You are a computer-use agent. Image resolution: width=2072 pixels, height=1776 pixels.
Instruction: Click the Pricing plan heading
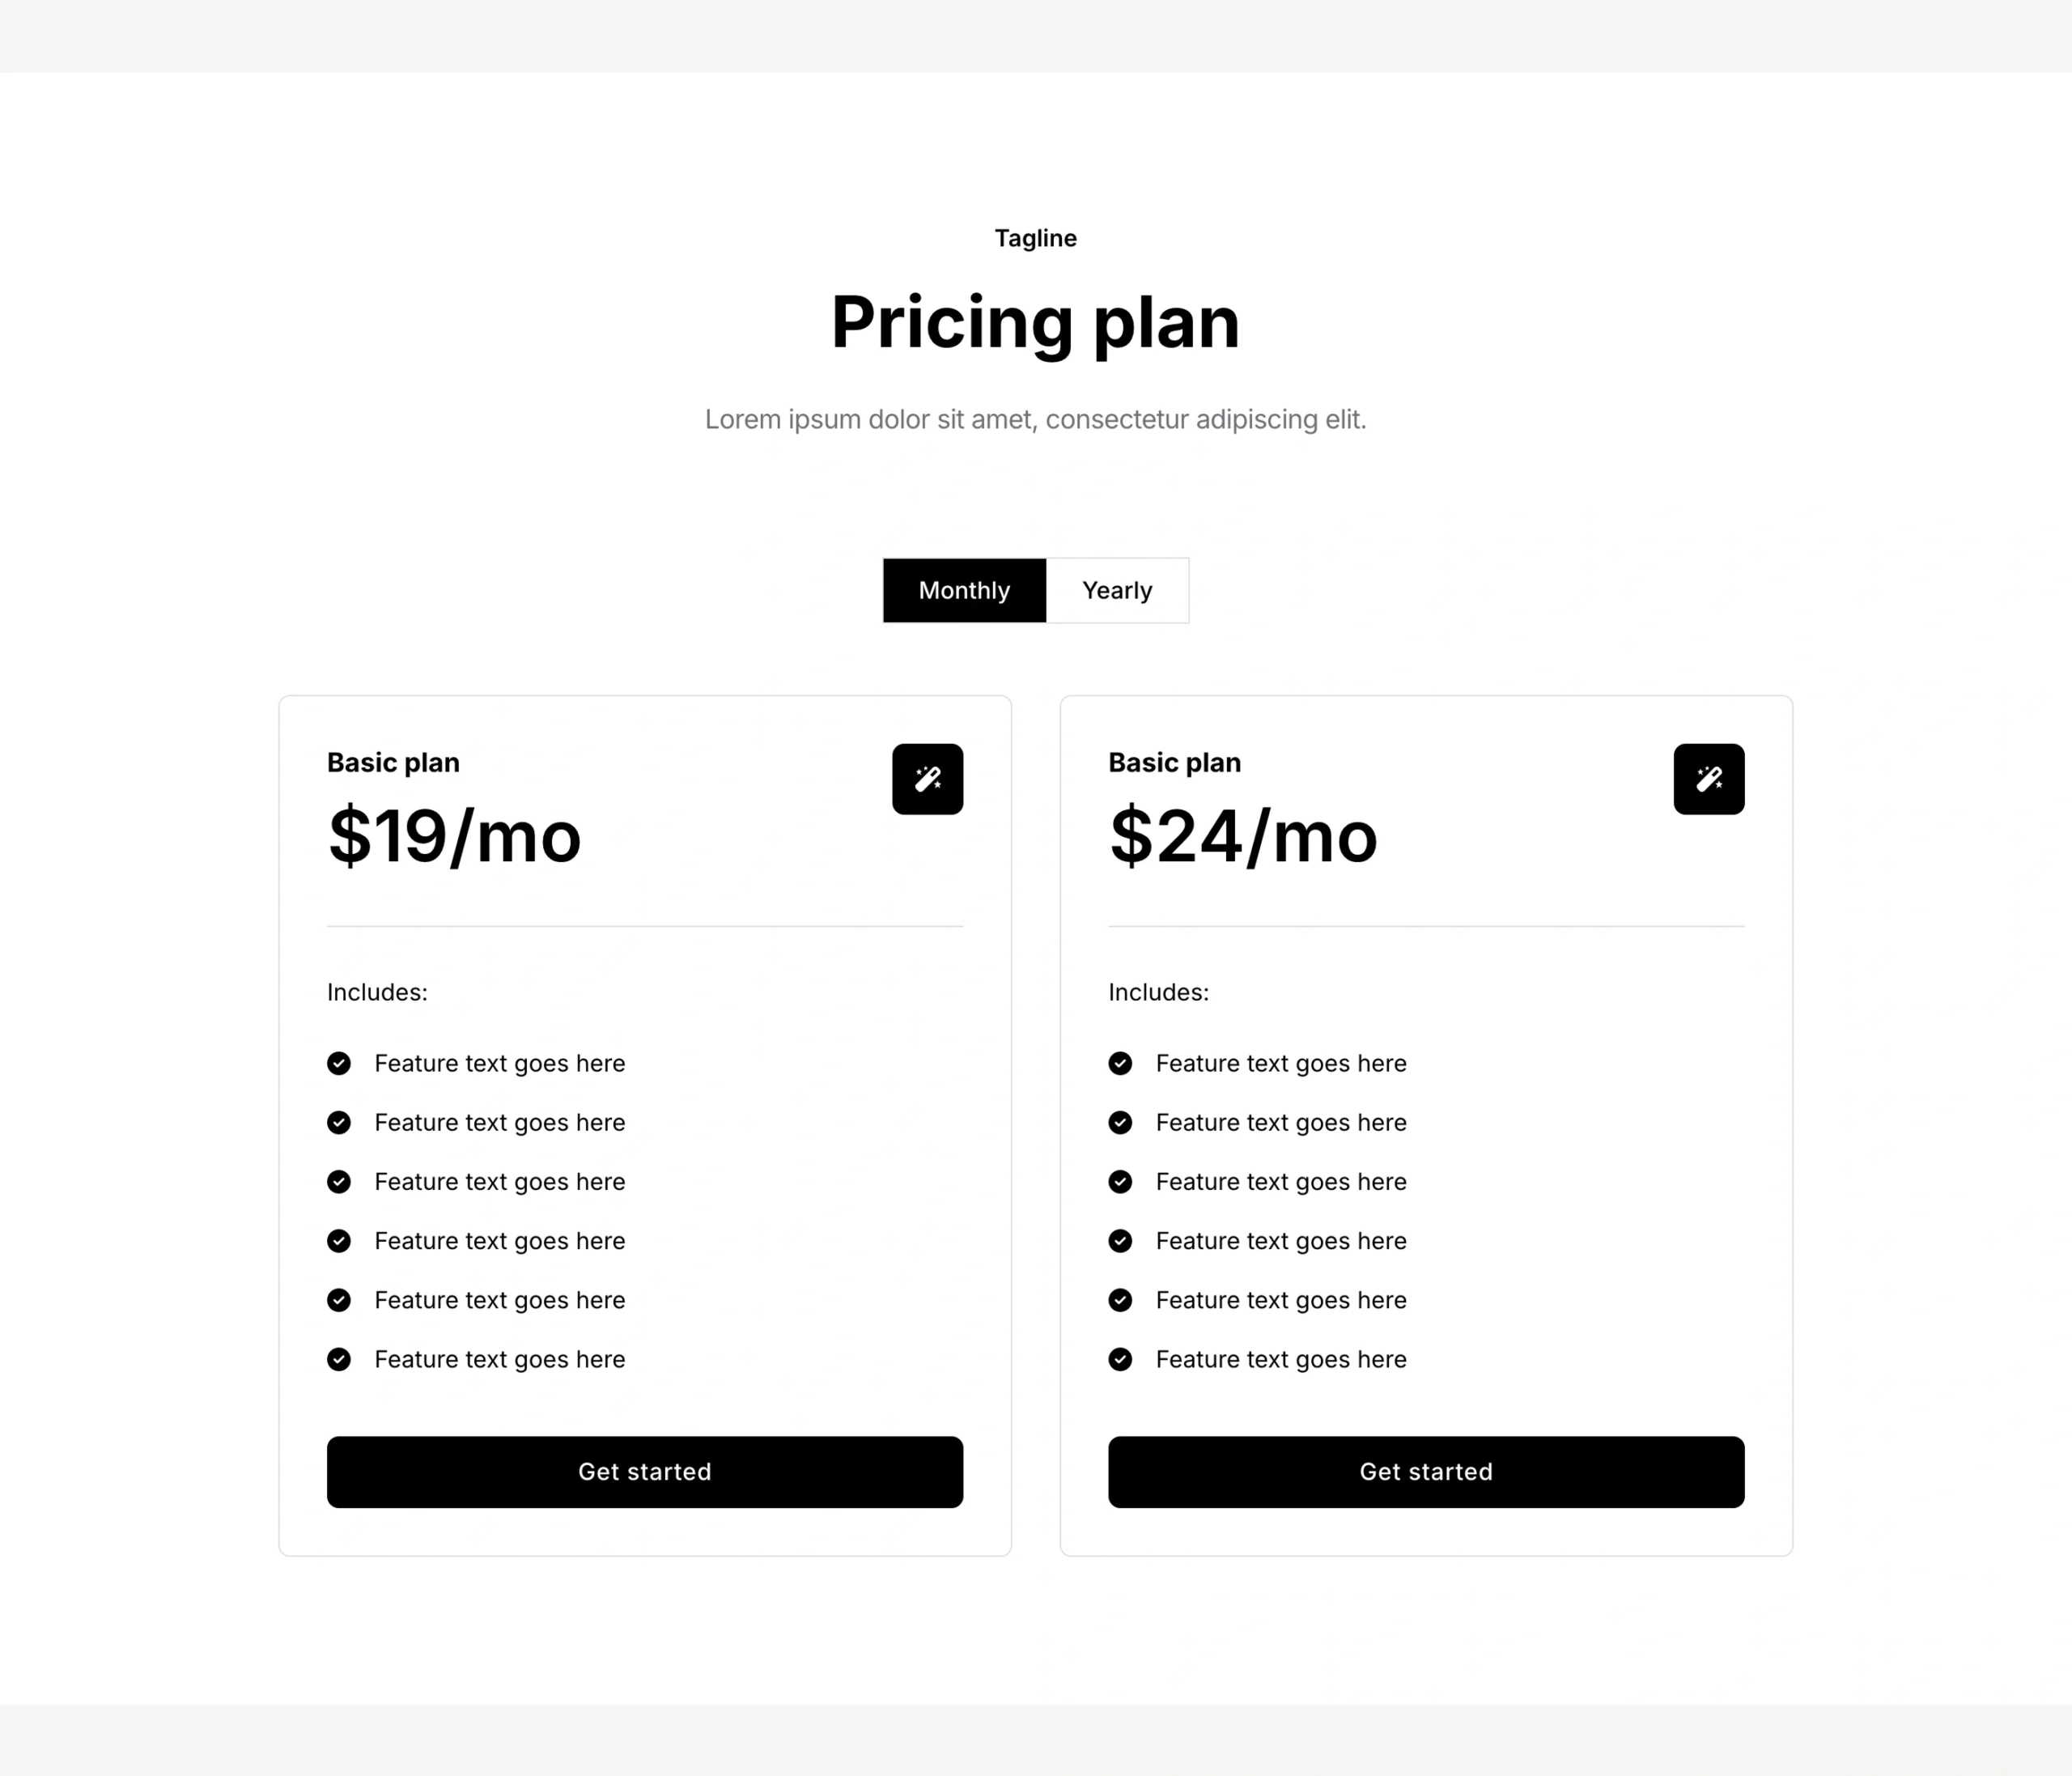coord(1035,322)
